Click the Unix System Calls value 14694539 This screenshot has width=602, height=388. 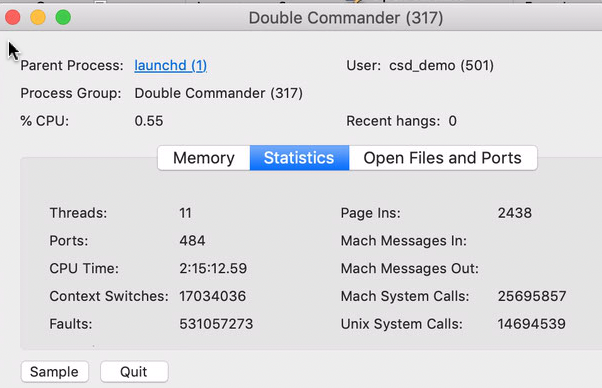tap(531, 324)
